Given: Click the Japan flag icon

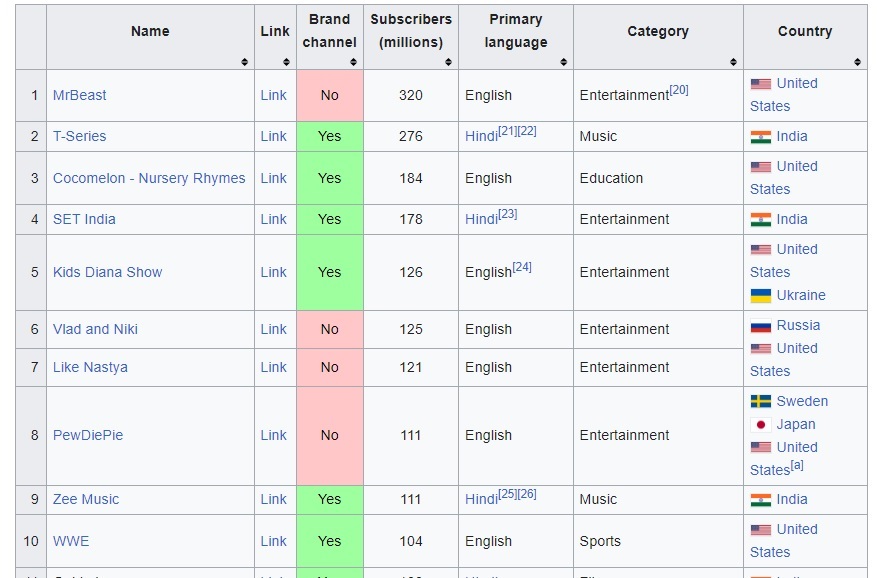Looking at the screenshot, I should pyautogui.click(x=761, y=424).
